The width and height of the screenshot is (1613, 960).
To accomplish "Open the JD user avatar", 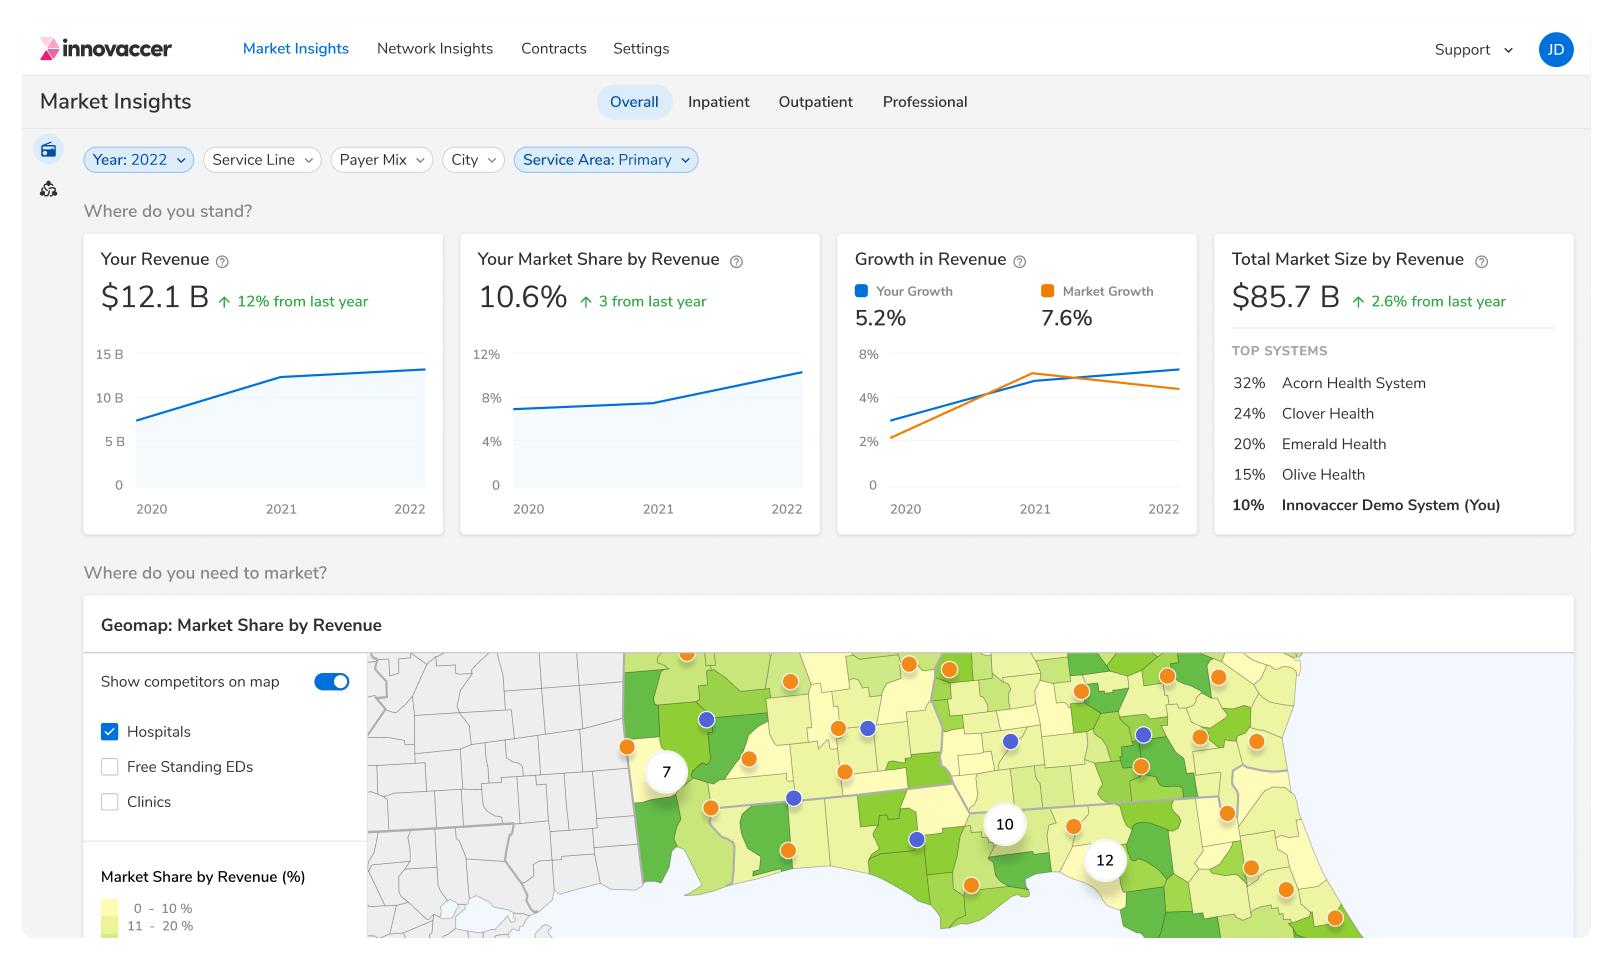I will (x=1555, y=50).
